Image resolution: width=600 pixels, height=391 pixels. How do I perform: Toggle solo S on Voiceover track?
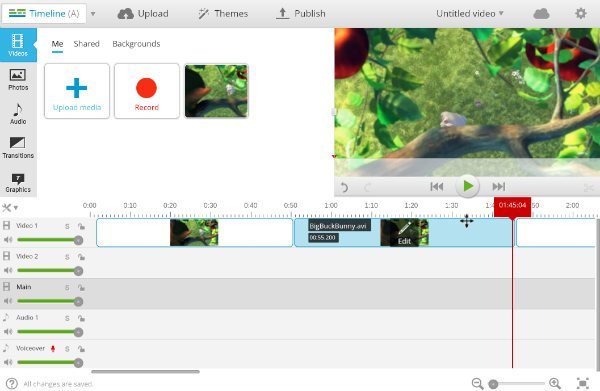[67, 349]
